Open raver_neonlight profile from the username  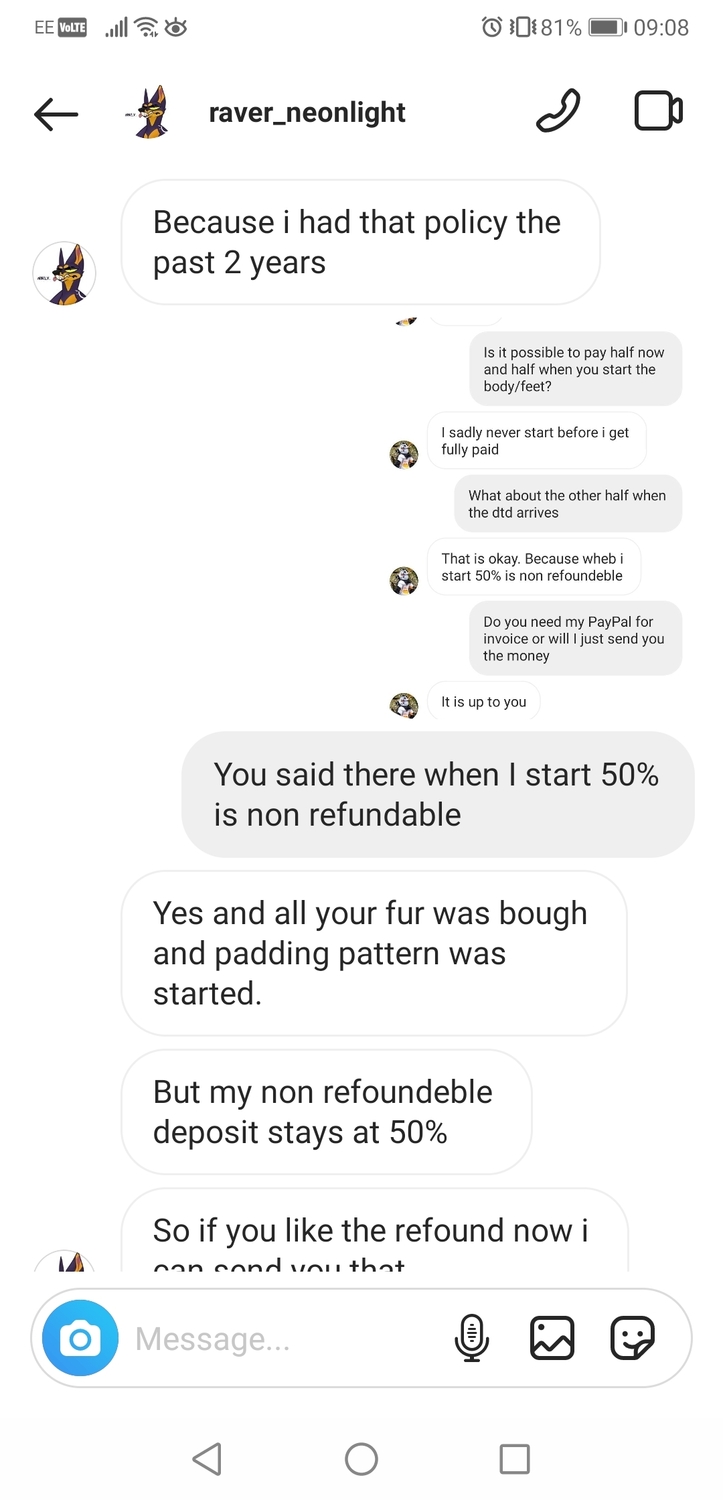(x=307, y=112)
